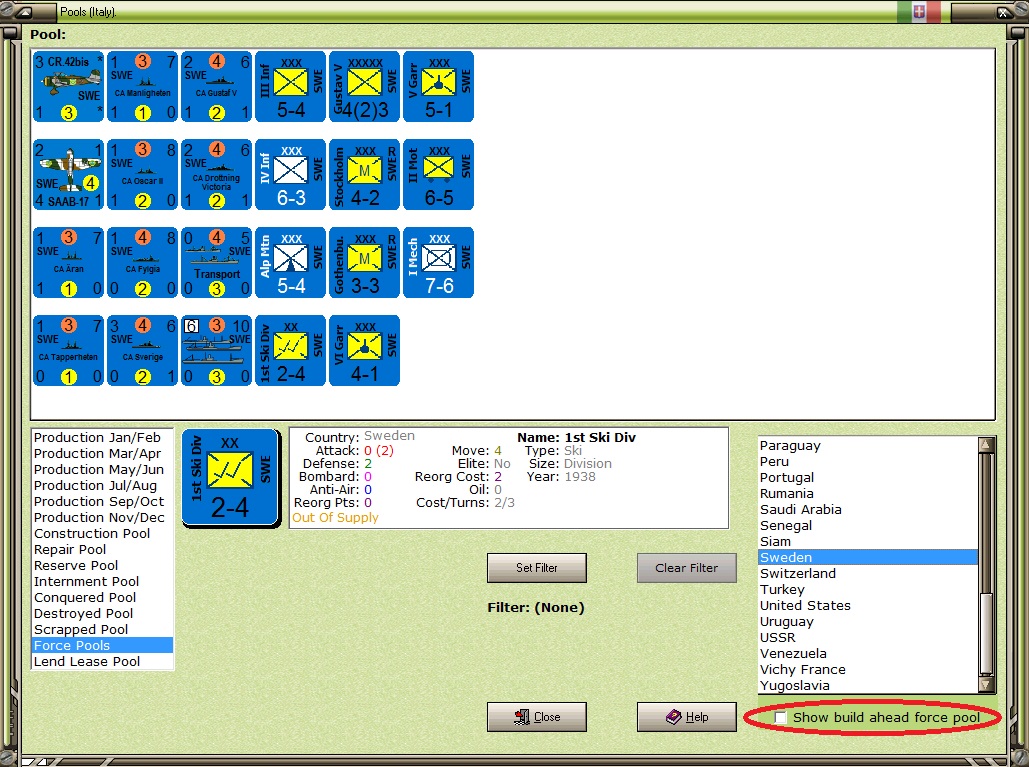
Task: Select the II Mot 6-5 counter
Action: pos(439,175)
